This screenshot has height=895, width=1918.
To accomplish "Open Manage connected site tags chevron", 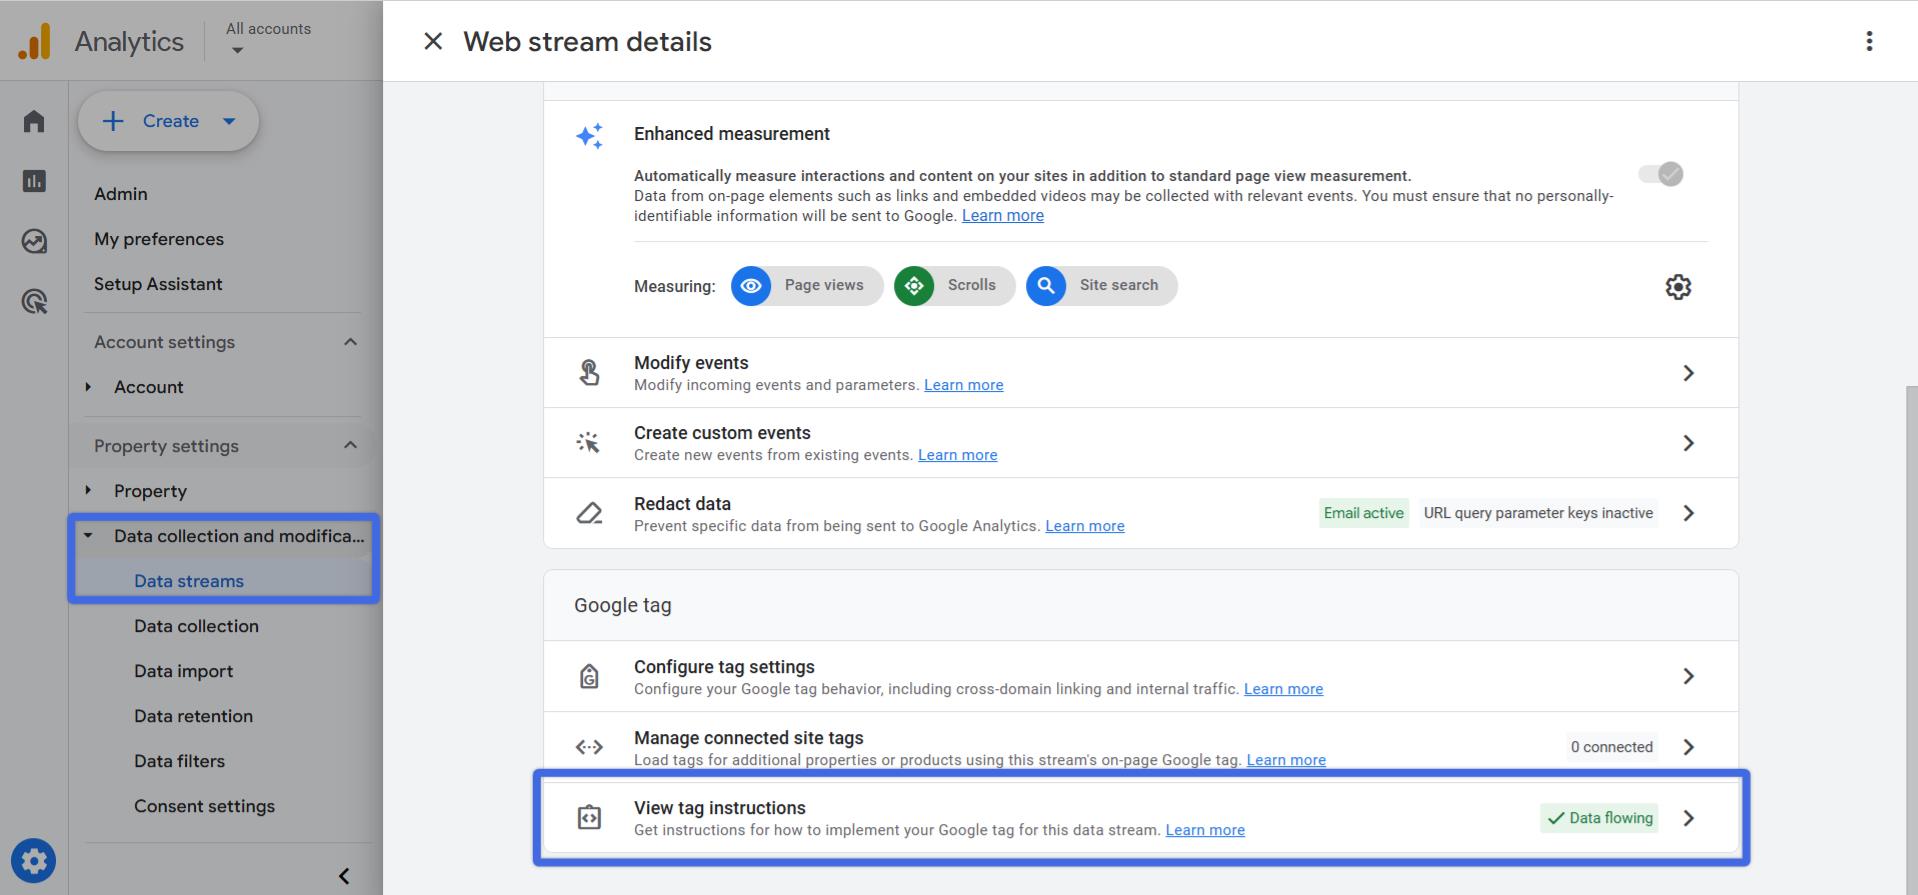I will 1689,747.
